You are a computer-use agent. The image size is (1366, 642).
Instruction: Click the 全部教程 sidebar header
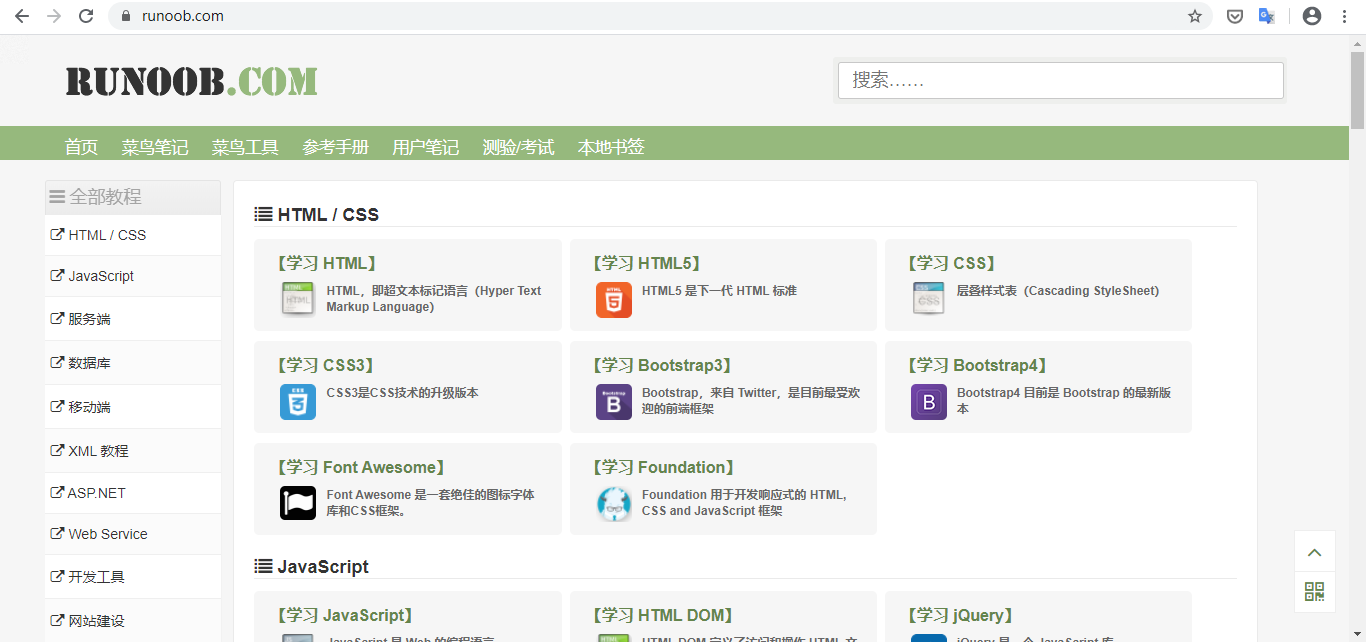(x=133, y=197)
